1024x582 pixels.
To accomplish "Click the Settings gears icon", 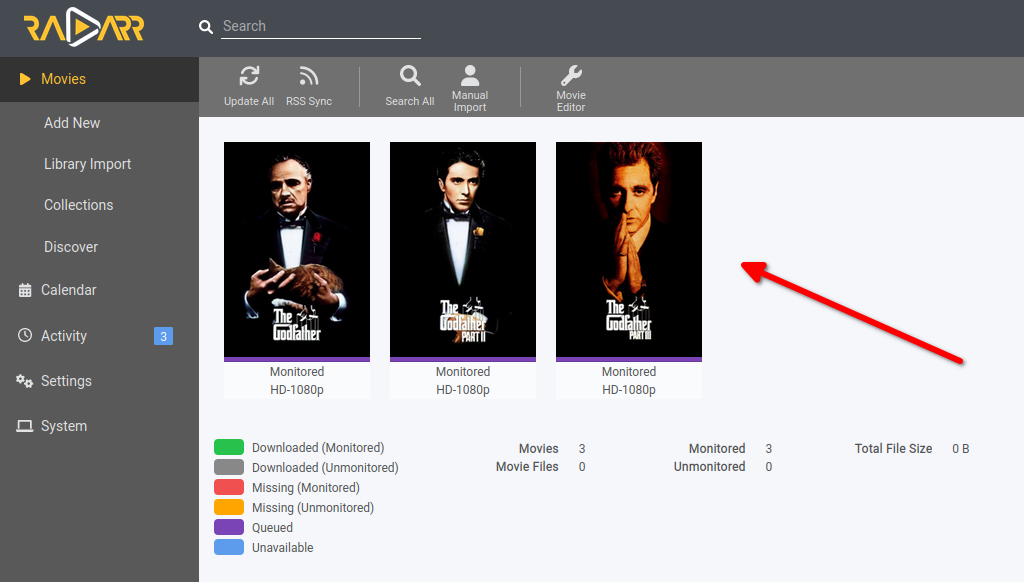I will click(x=25, y=381).
